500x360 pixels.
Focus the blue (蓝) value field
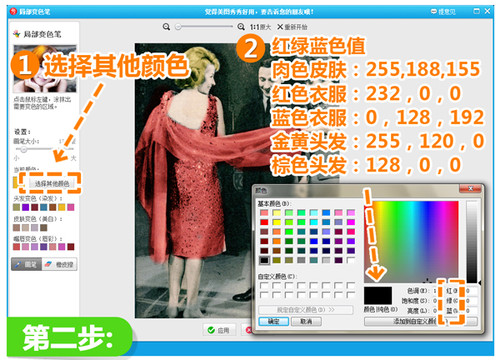point(471,311)
